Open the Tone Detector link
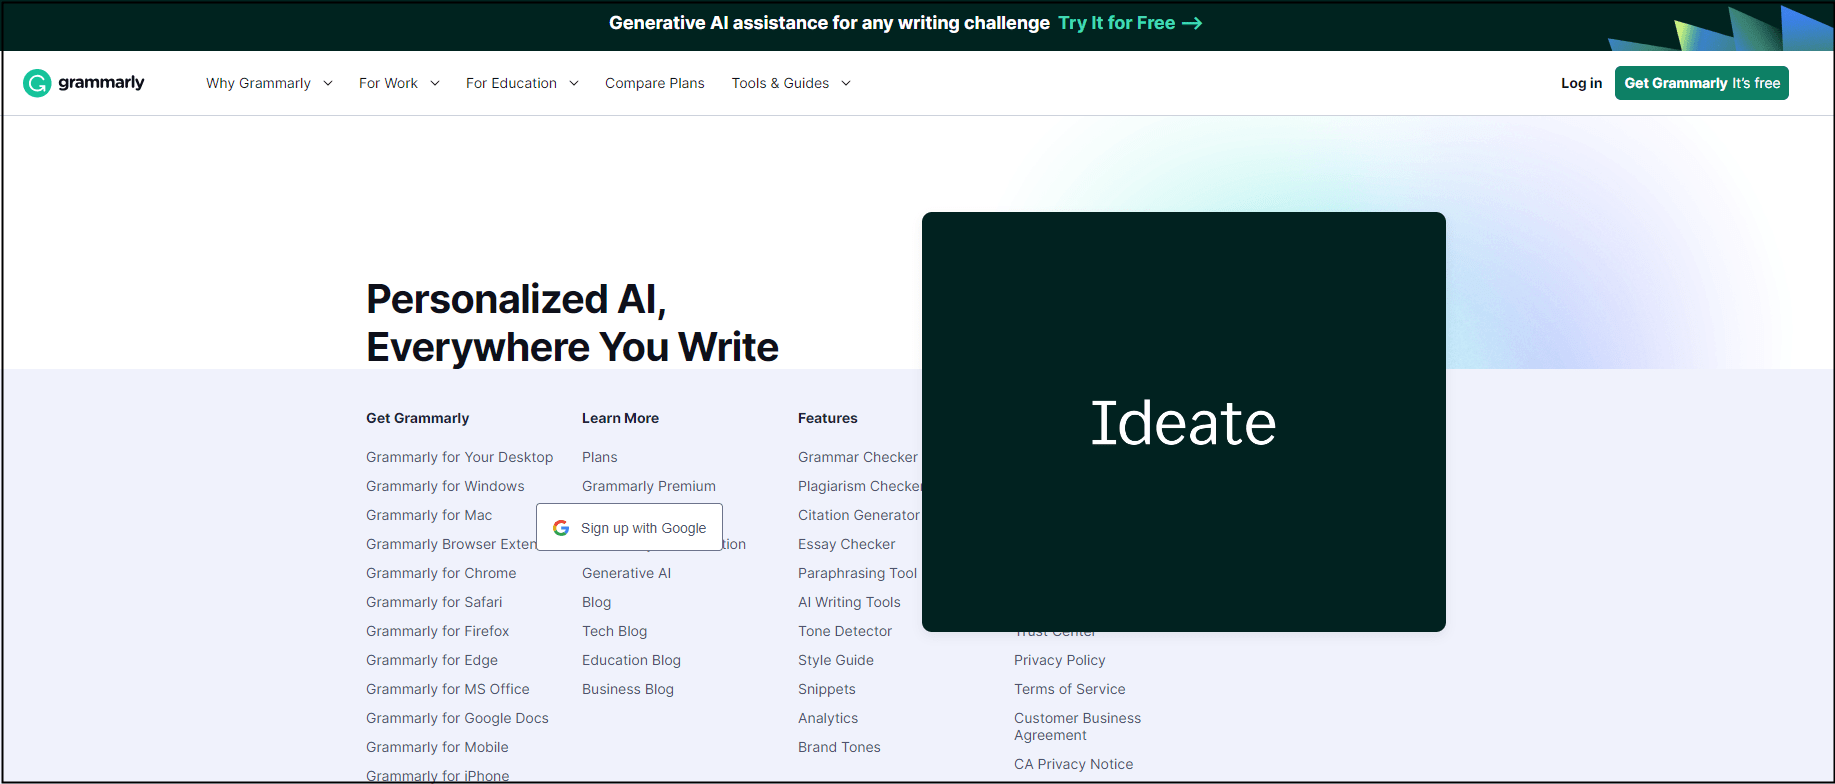 [x=845, y=631]
